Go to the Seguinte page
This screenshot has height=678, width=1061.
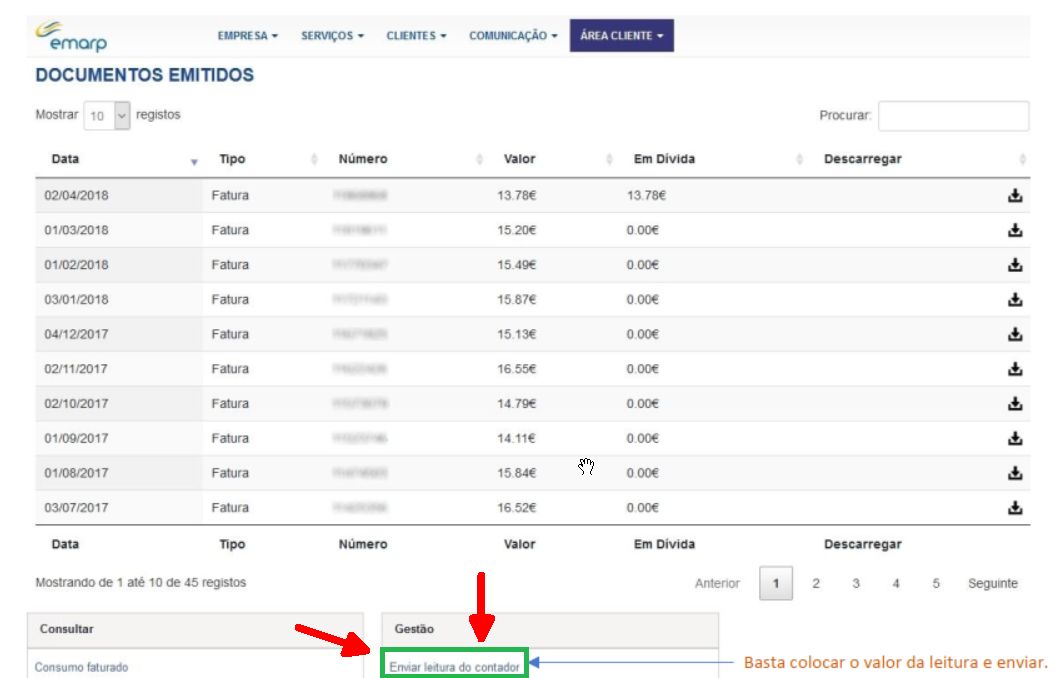point(992,584)
